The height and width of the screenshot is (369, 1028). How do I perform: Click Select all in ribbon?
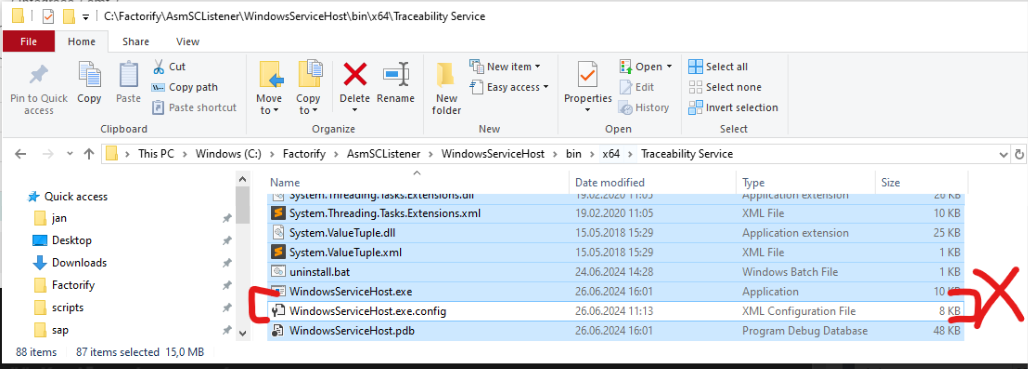[x=718, y=66]
